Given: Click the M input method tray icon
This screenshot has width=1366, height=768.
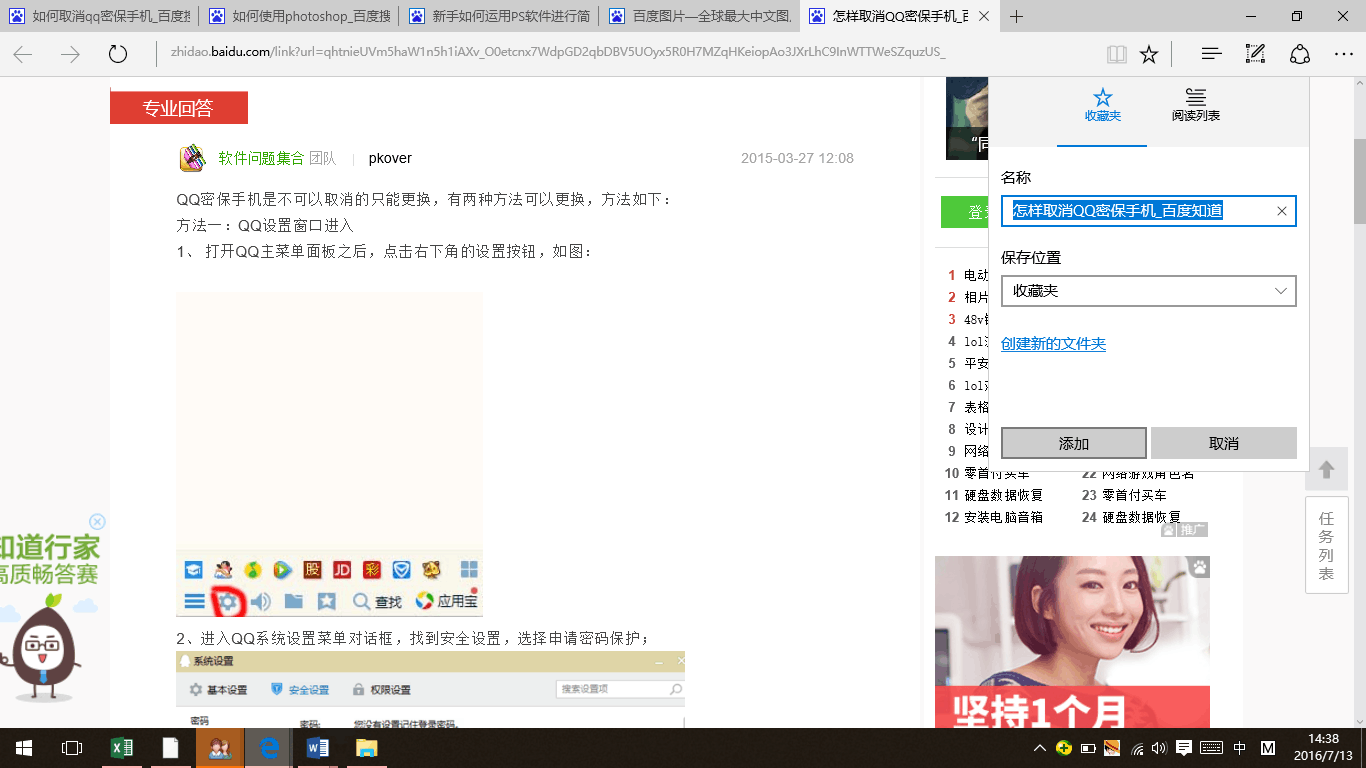Looking at the screenshot, I should click(1268, 748).
